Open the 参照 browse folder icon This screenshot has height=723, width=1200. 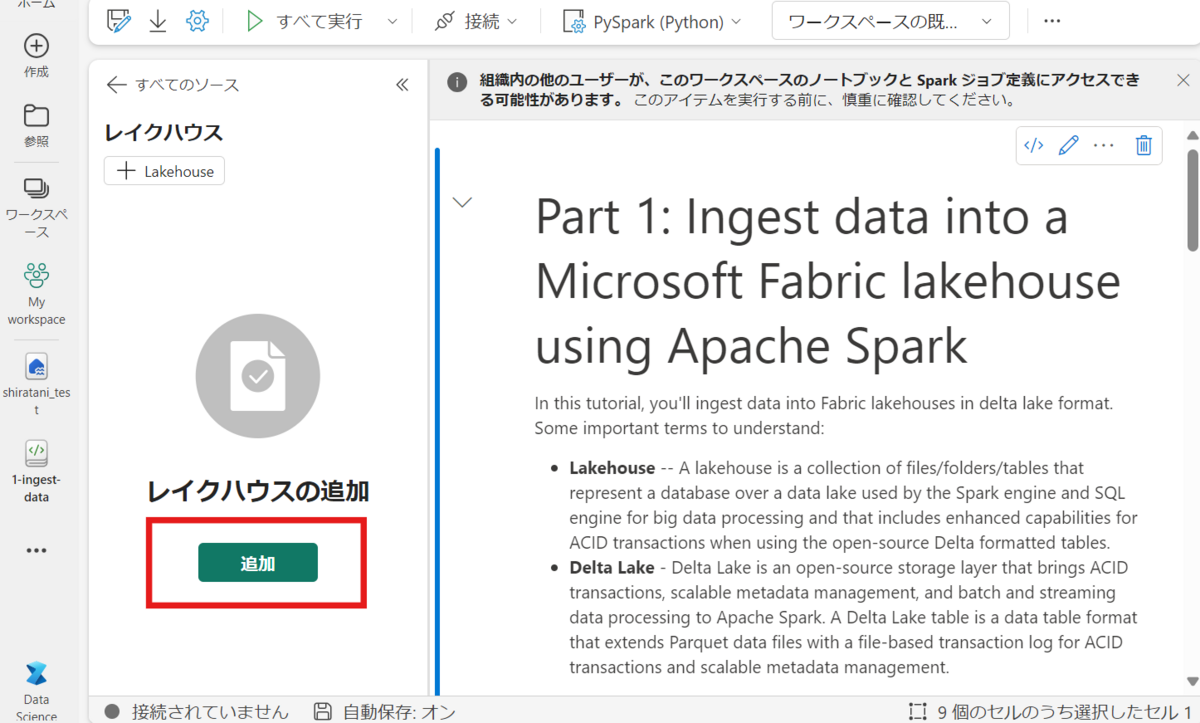point(36,125)
